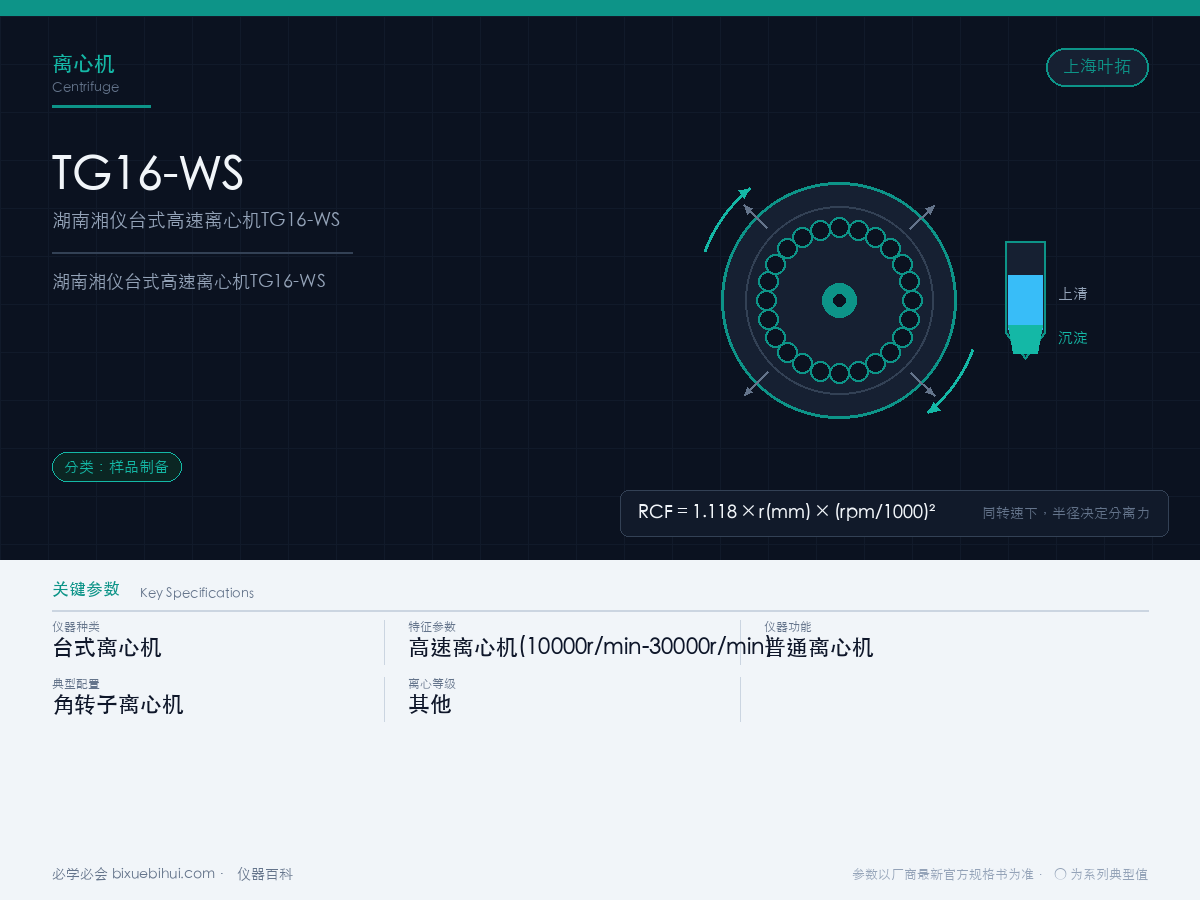Click the centrifuge rotor center hub
The height and width of the screenshot is (900, 1200).
839,300
